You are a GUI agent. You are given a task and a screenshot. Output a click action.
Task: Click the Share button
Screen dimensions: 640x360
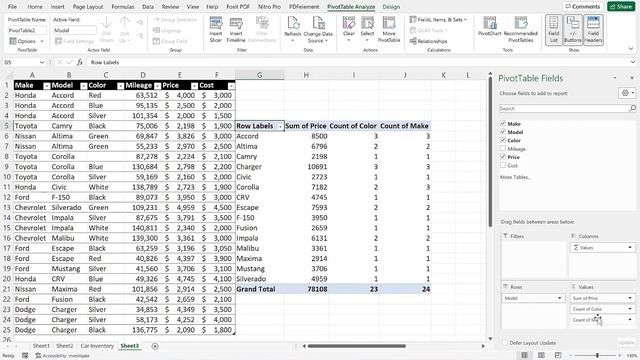(621, 7)
